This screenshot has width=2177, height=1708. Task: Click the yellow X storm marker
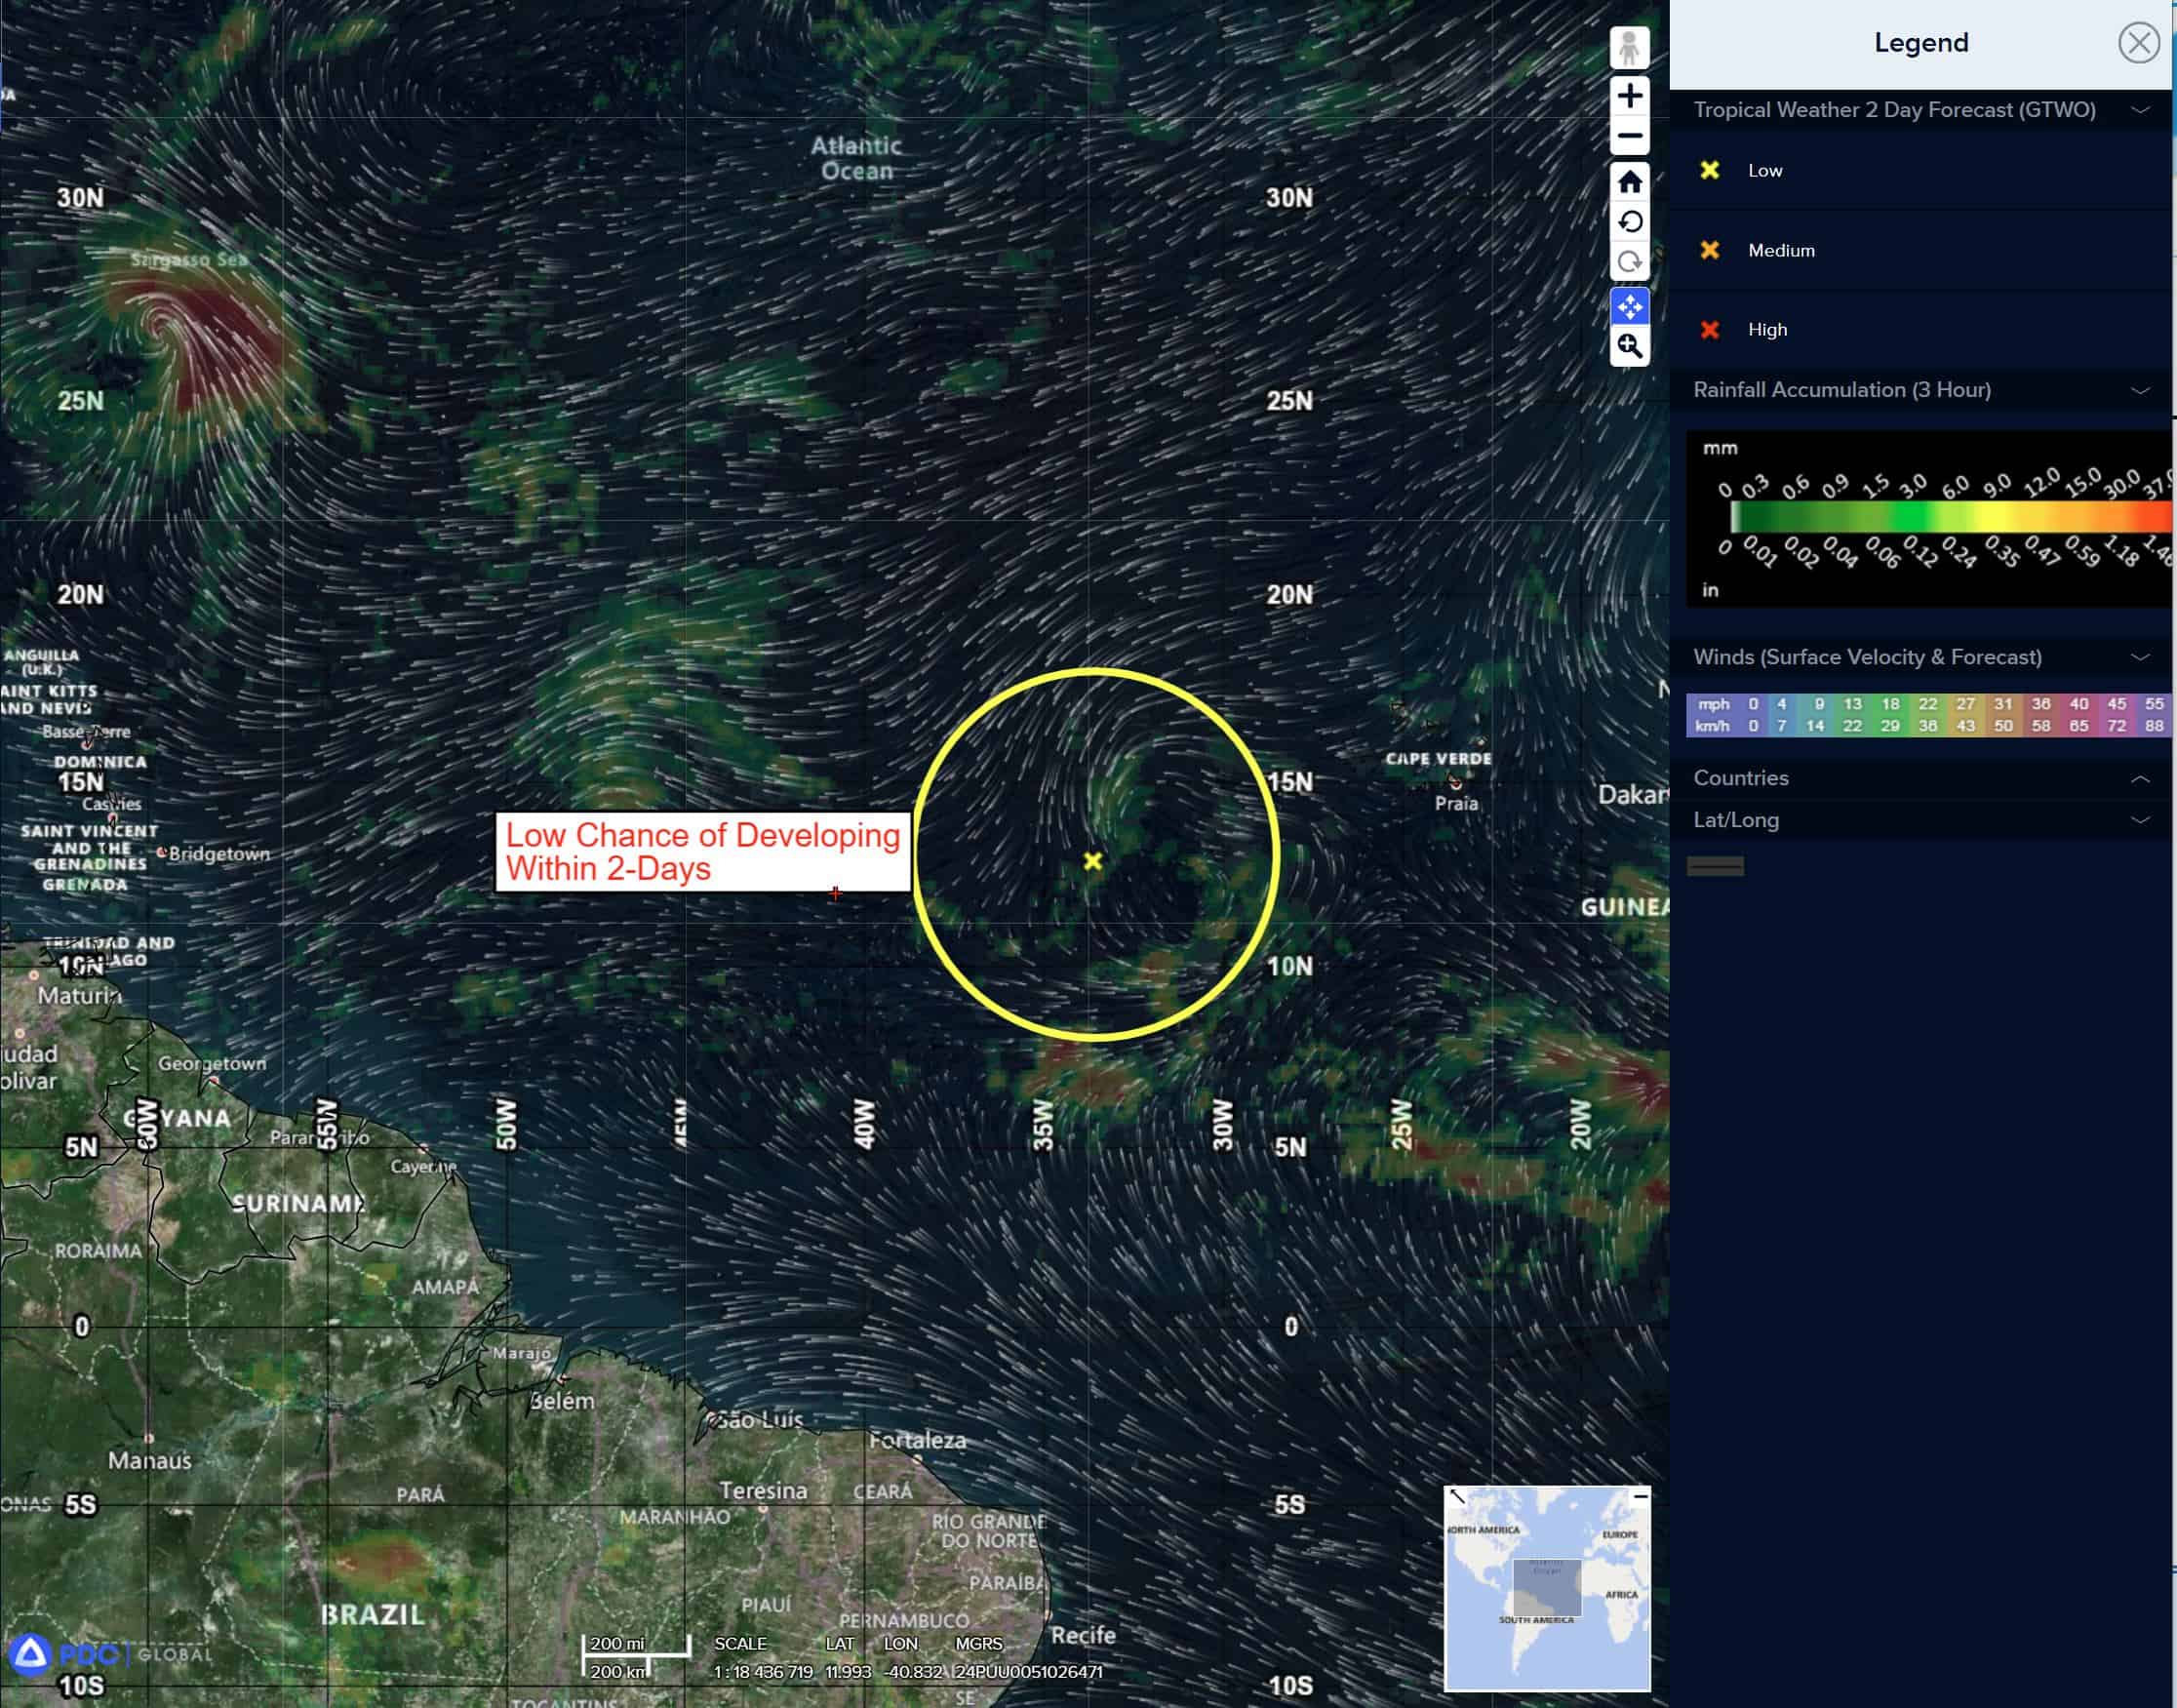pyautogui.click(x=1093, y=861)
